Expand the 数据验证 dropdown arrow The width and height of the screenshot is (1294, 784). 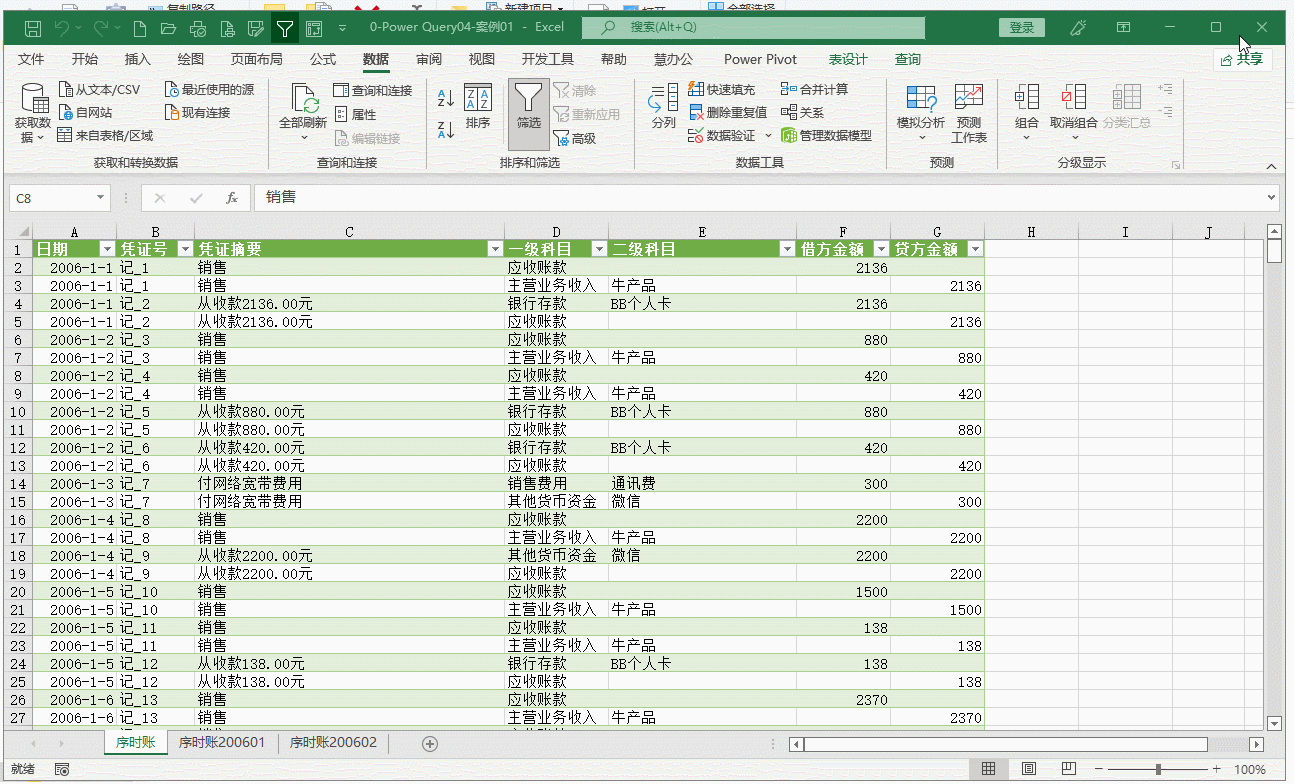(x=768, y=136)
